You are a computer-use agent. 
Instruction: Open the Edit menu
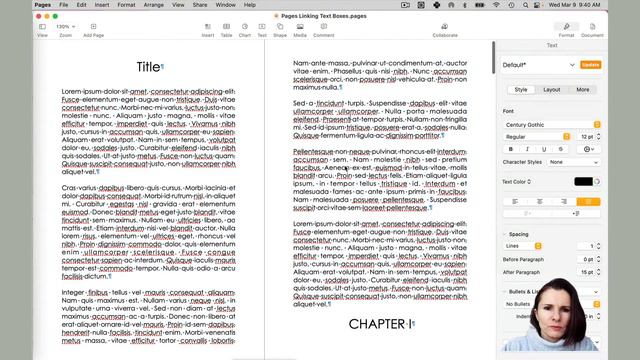pyautogui.click(x=82, y=5)
